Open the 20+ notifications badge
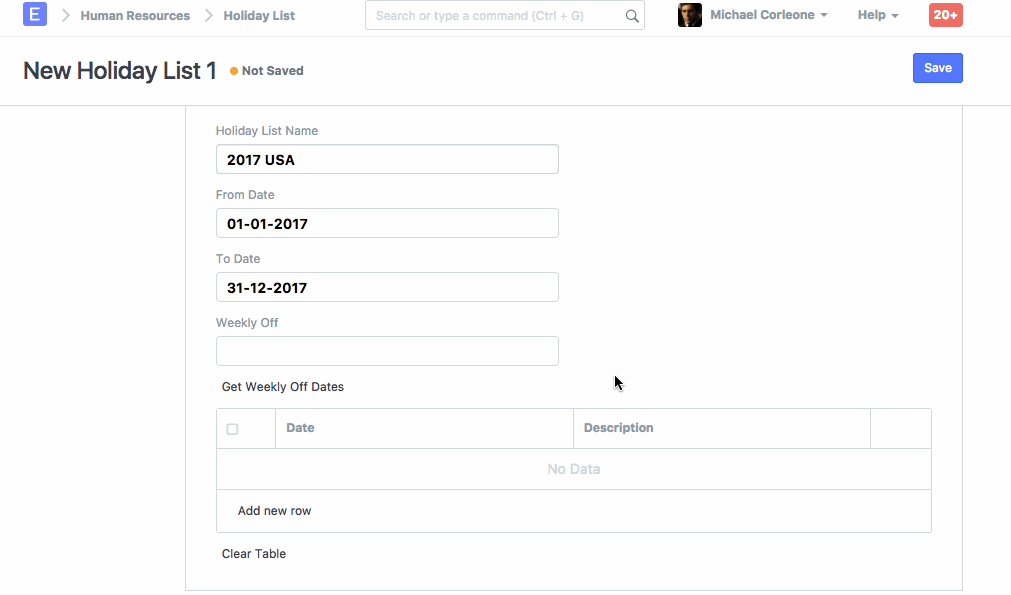The image size is (1011, 595). (945, 15)
